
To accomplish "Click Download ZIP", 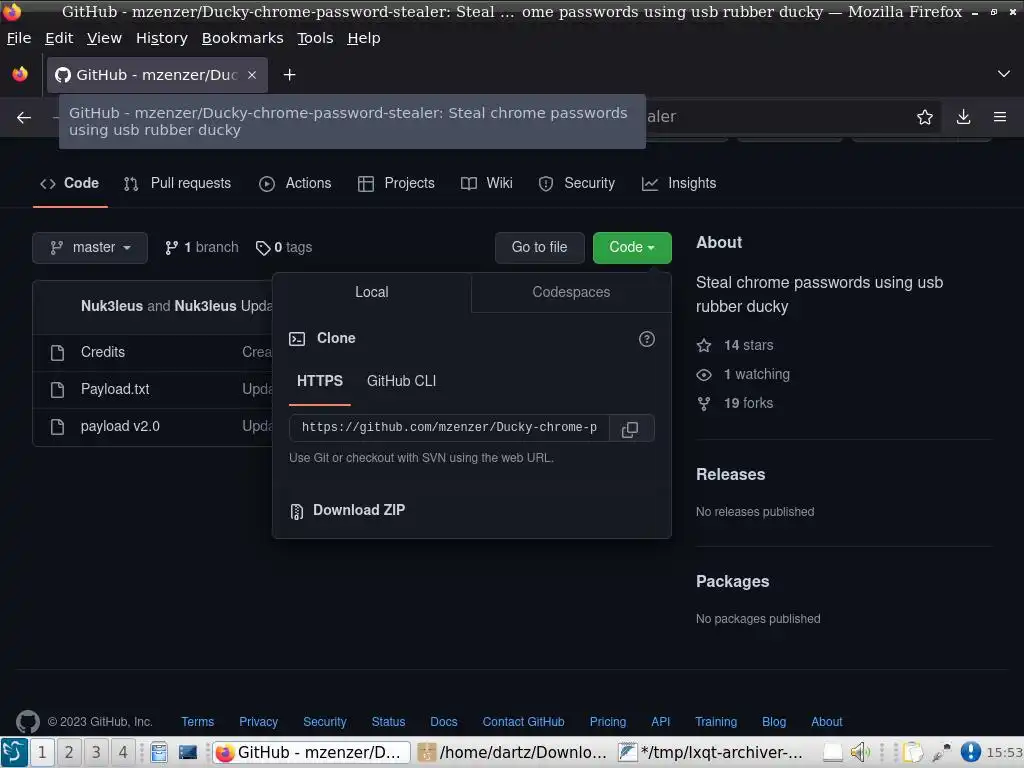I will click(347, 510).
